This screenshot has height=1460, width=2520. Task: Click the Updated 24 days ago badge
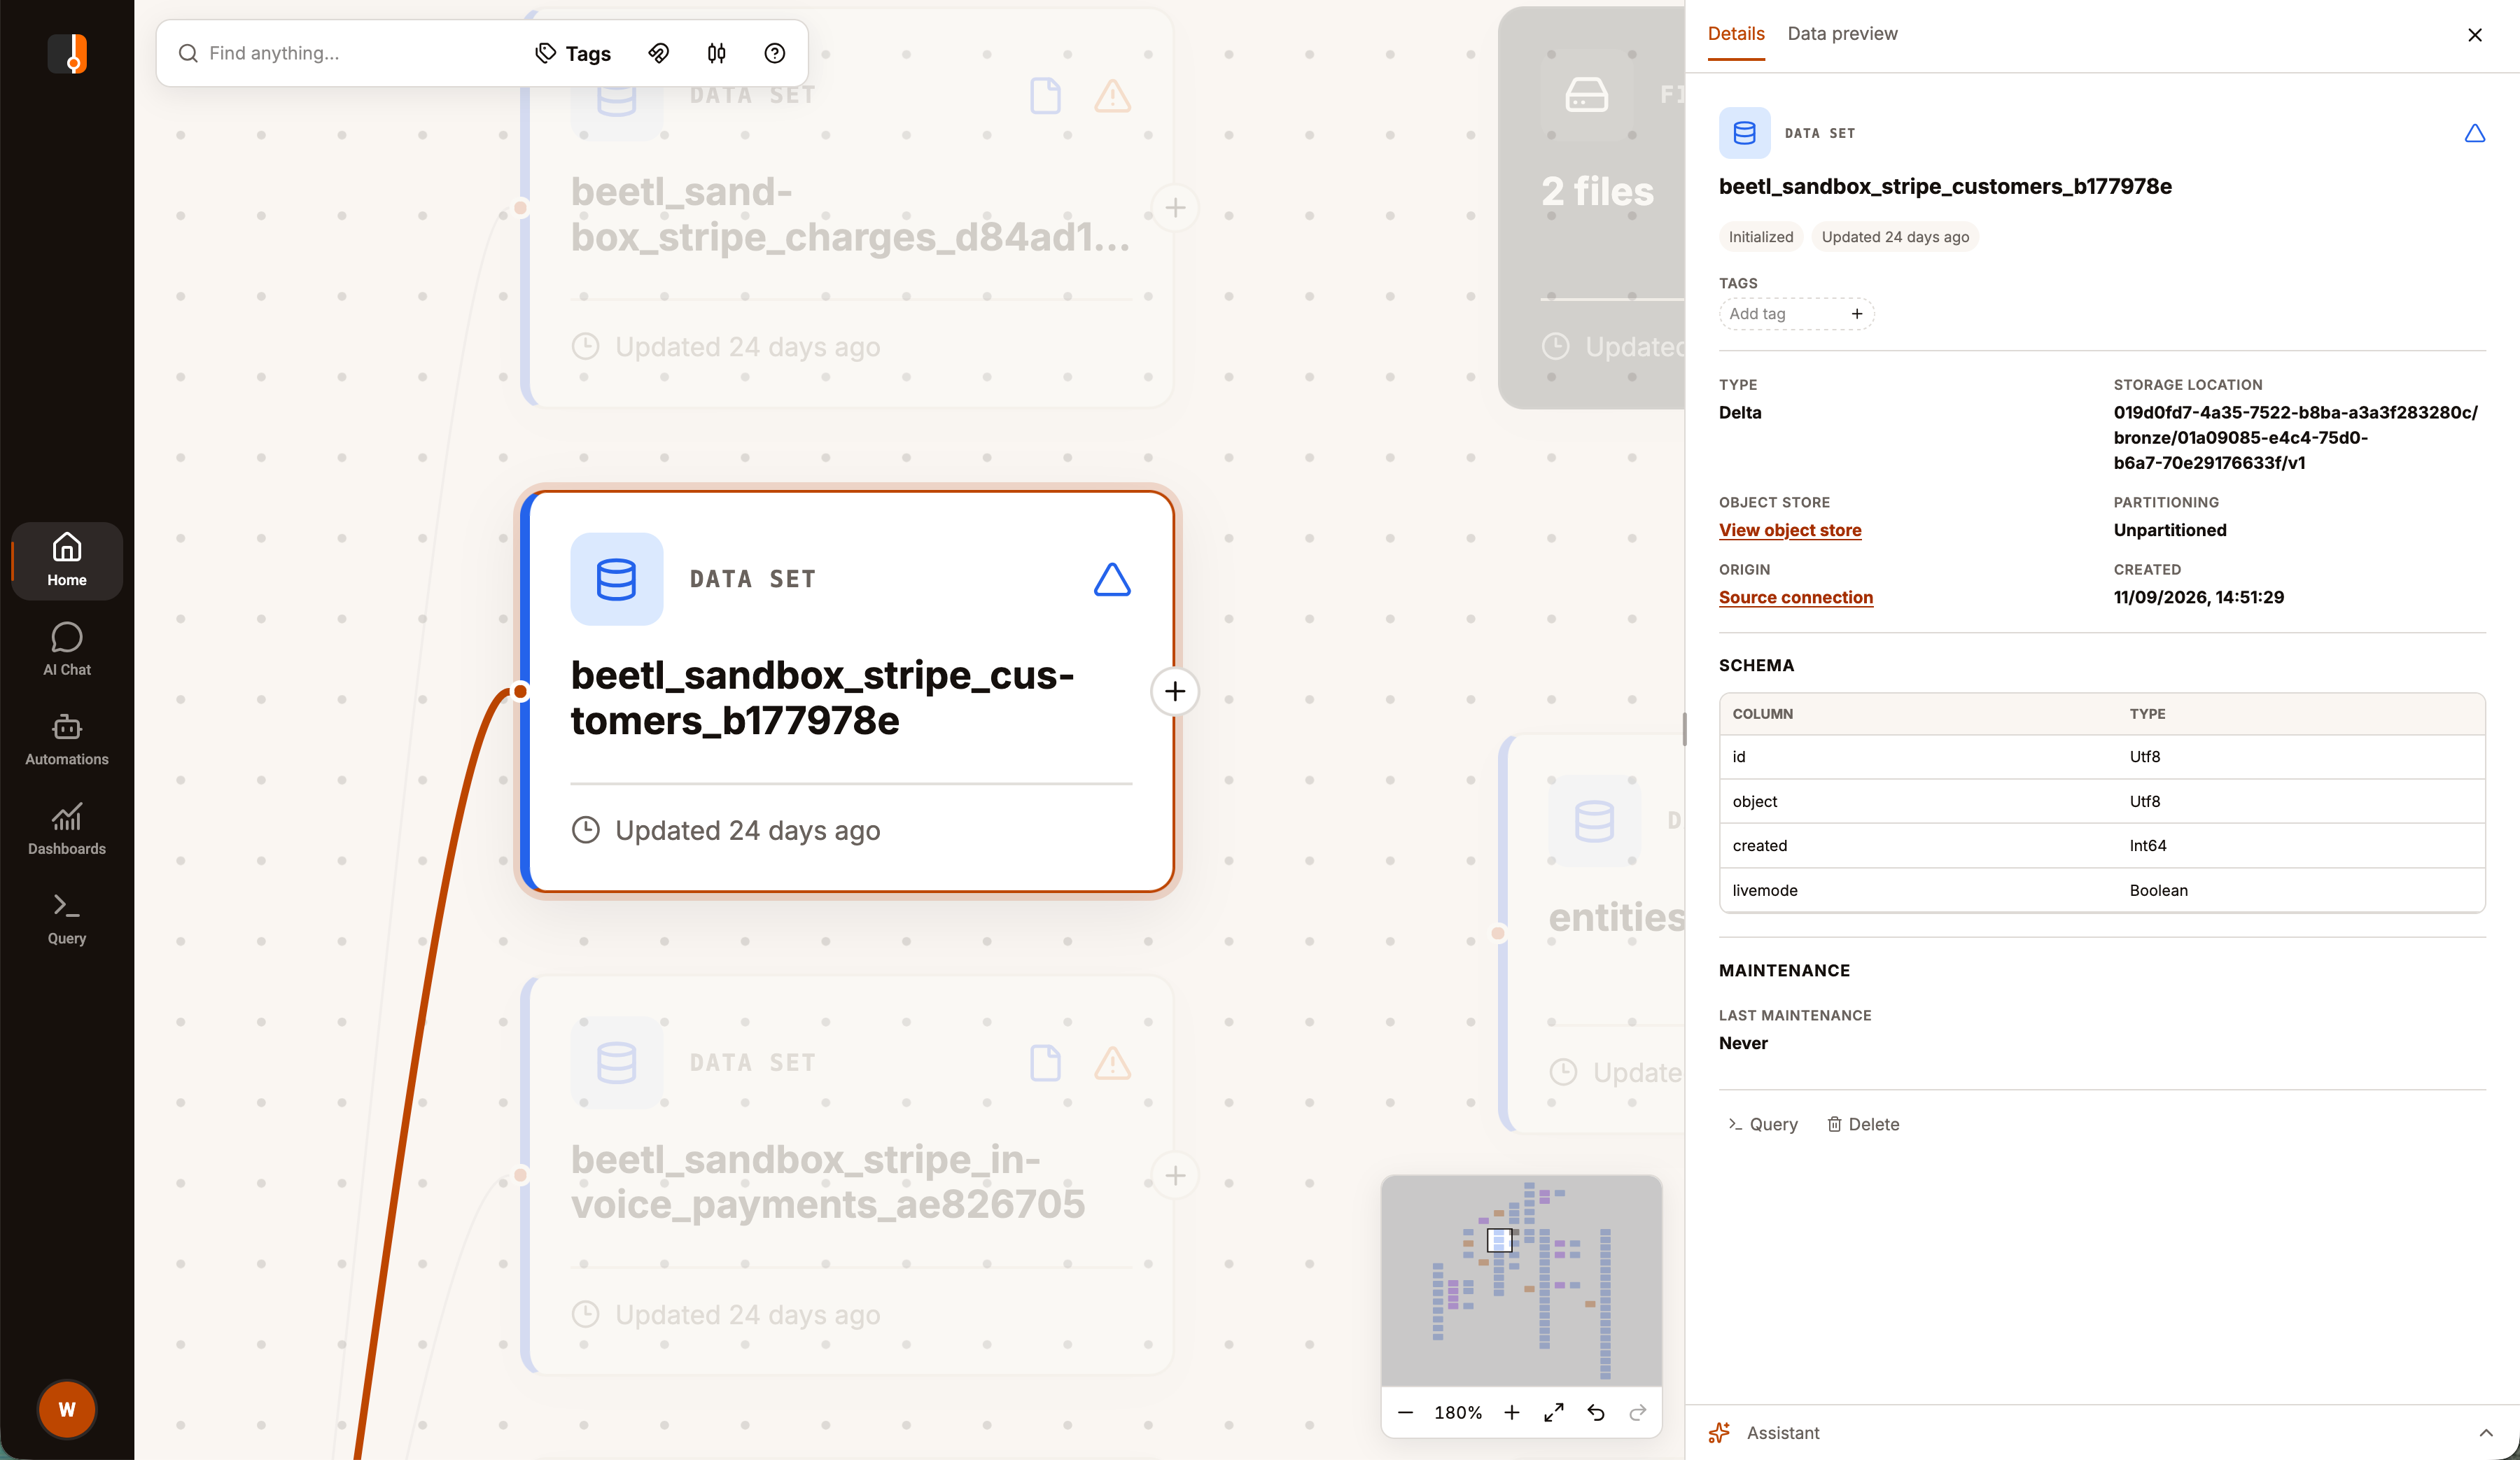point(1895,237)
